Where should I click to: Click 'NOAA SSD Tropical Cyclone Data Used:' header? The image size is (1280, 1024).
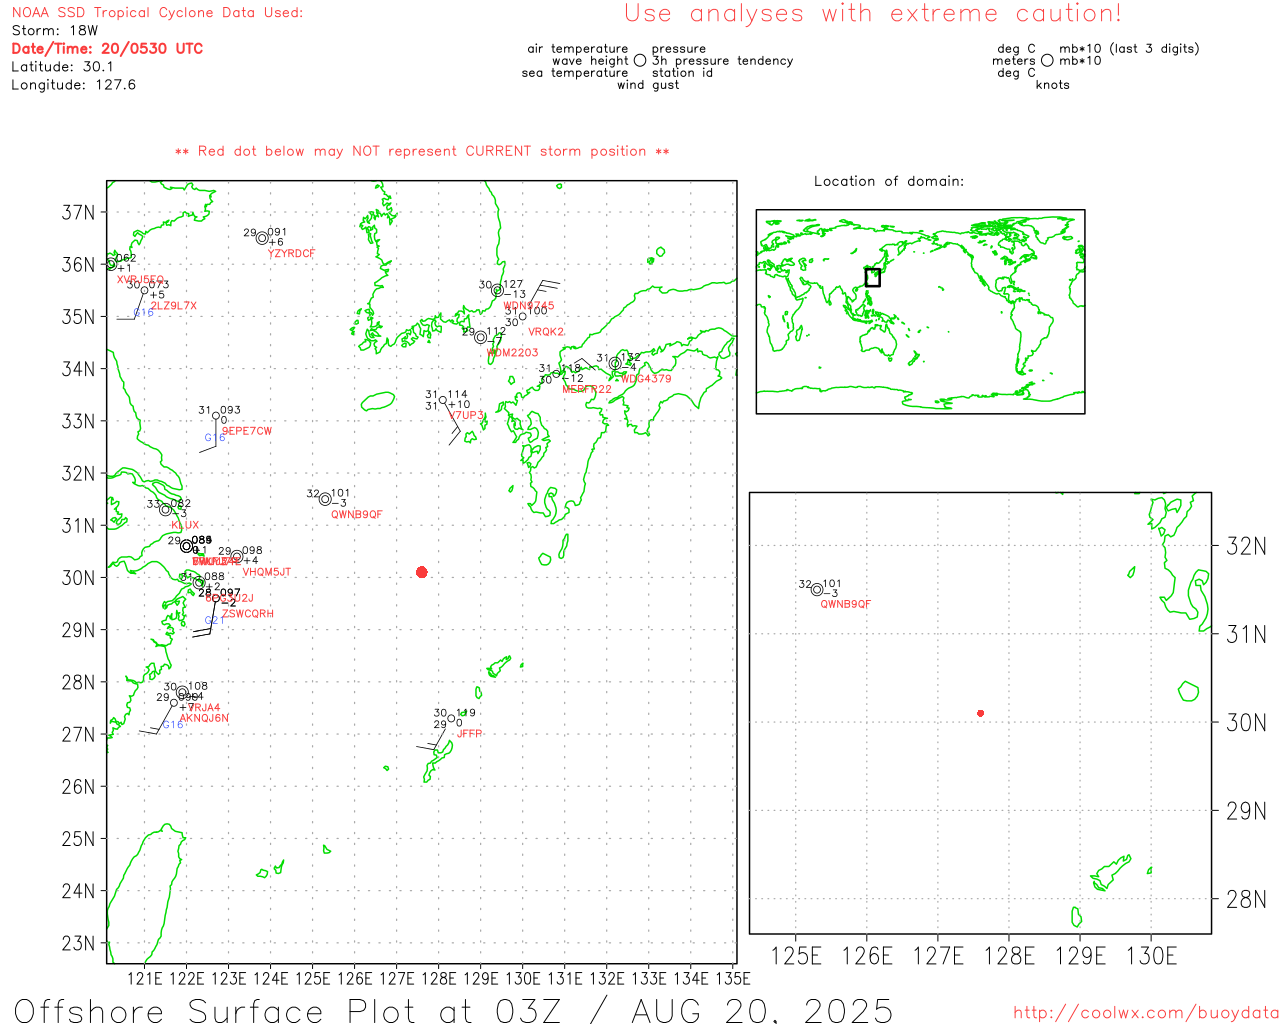tap(157, 13)
